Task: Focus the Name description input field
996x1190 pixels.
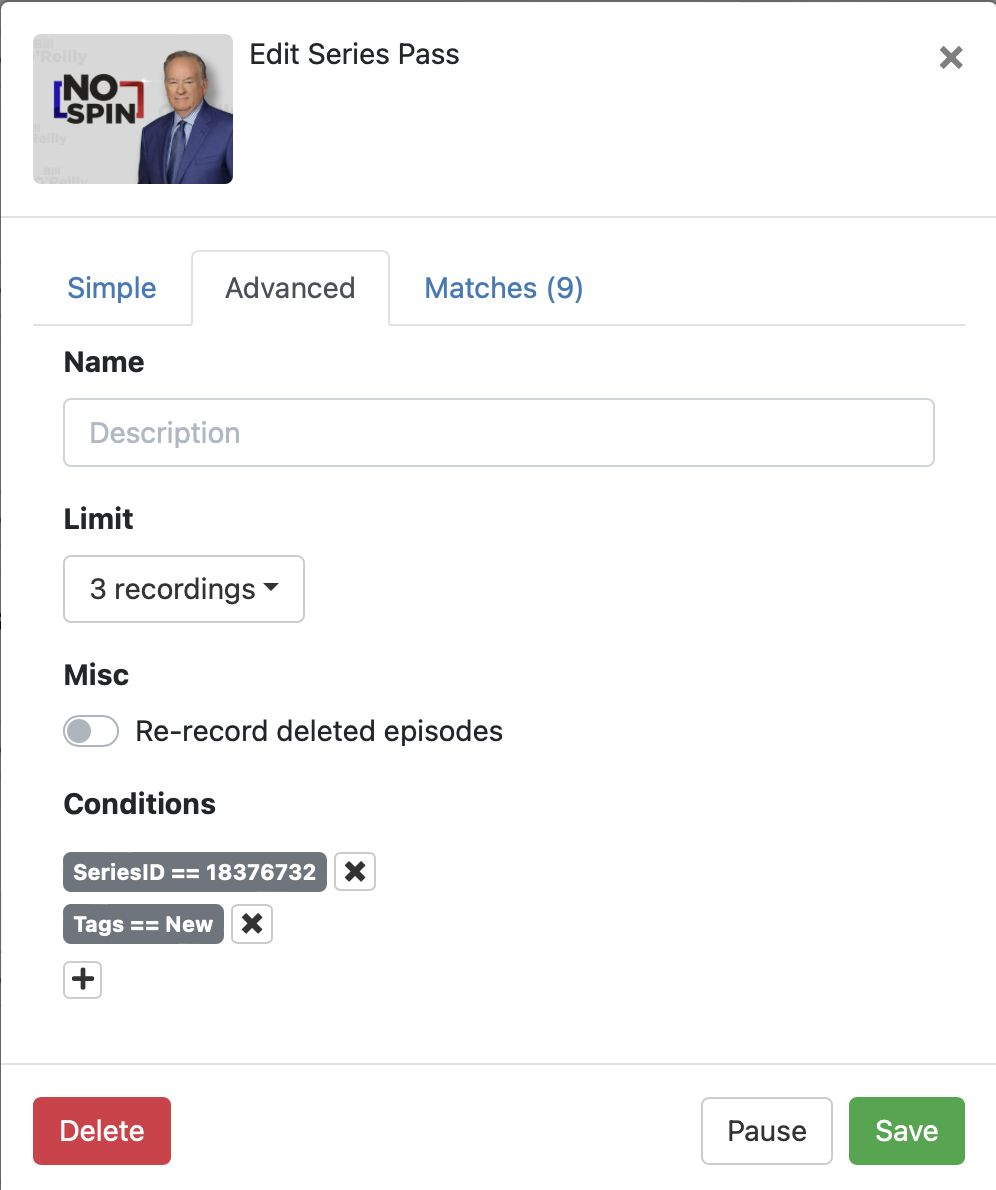Action: tap(498, 433)
